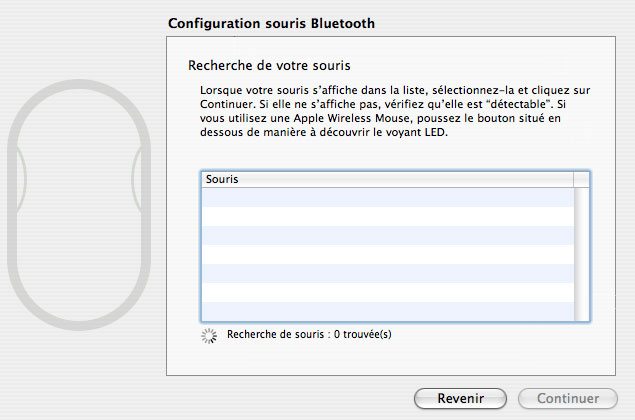The image size is (635, 420).
Task: Click the Continuer button
Action: (x=568, y=398)
